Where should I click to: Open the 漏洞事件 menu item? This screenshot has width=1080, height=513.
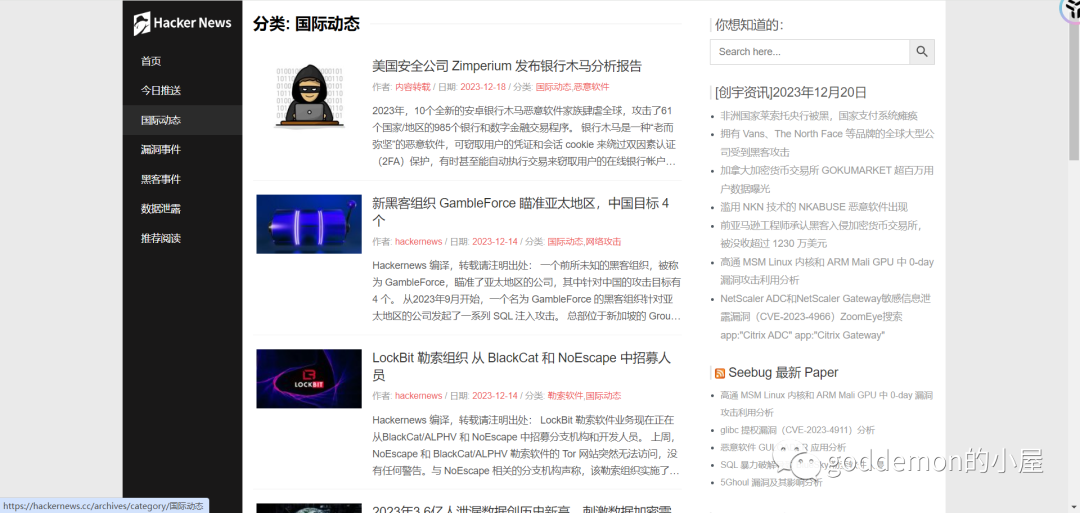(x=160, y=149)
